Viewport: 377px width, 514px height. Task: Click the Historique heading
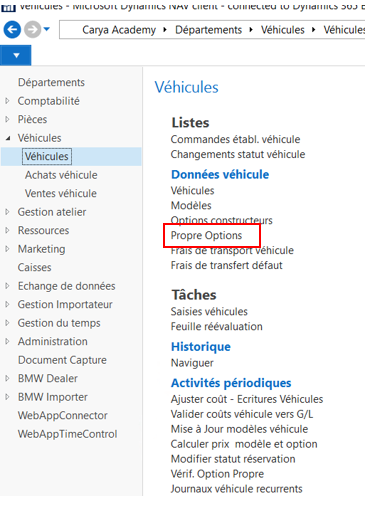point(201,347)
